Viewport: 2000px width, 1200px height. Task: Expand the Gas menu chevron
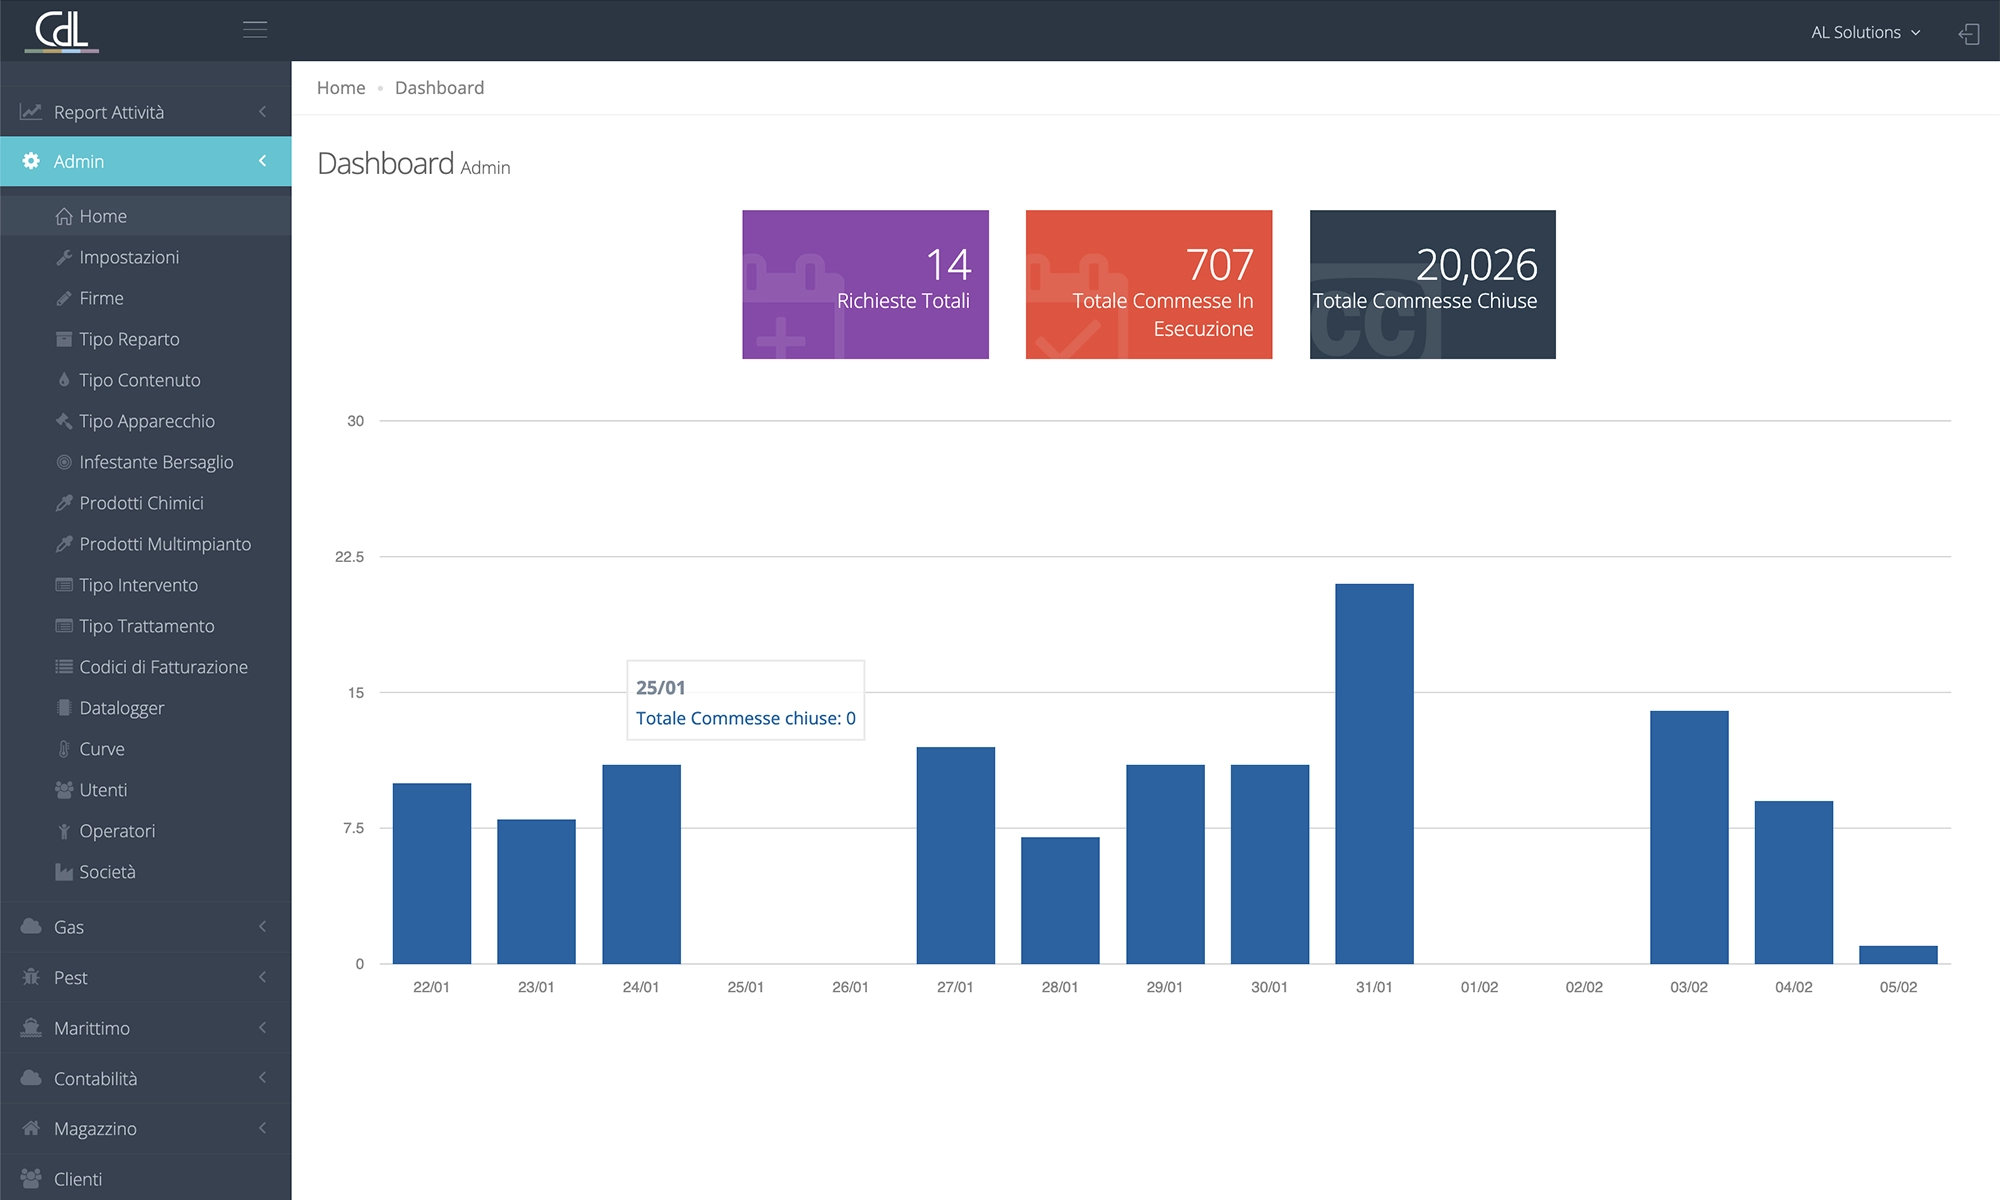point(262,926)
